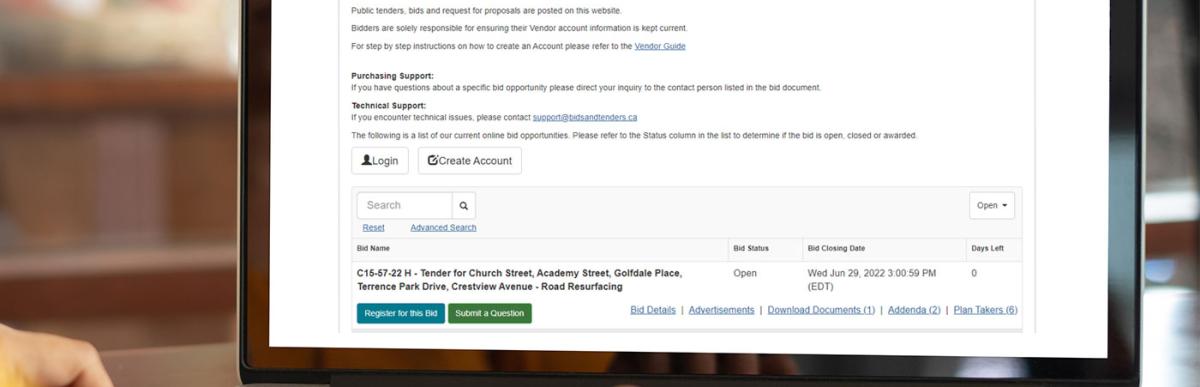The image size is (1200, 387).
Task: Open the Addenda (2) link
Action: coord(914,310)
